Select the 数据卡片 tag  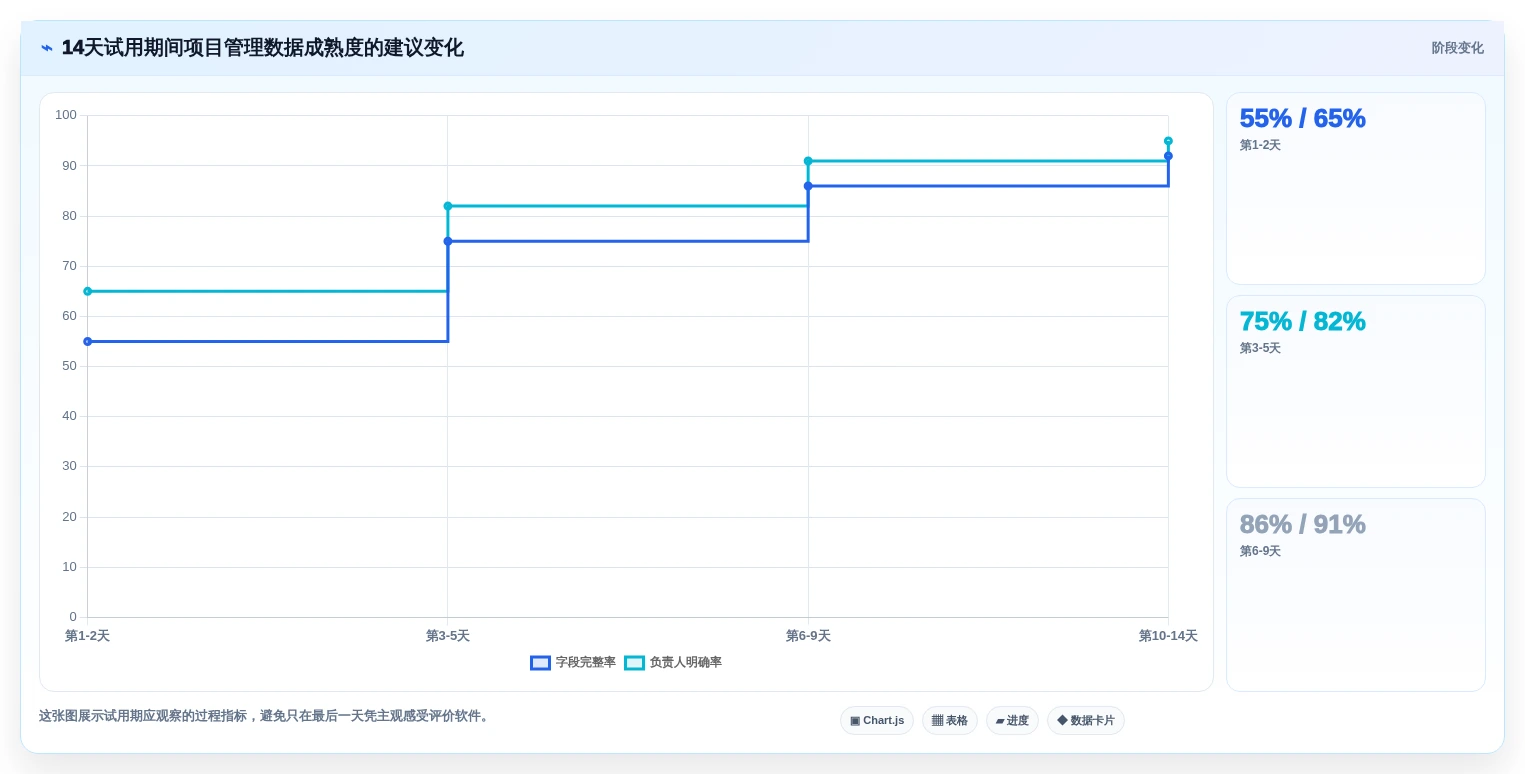click(x=1086, y=720)
